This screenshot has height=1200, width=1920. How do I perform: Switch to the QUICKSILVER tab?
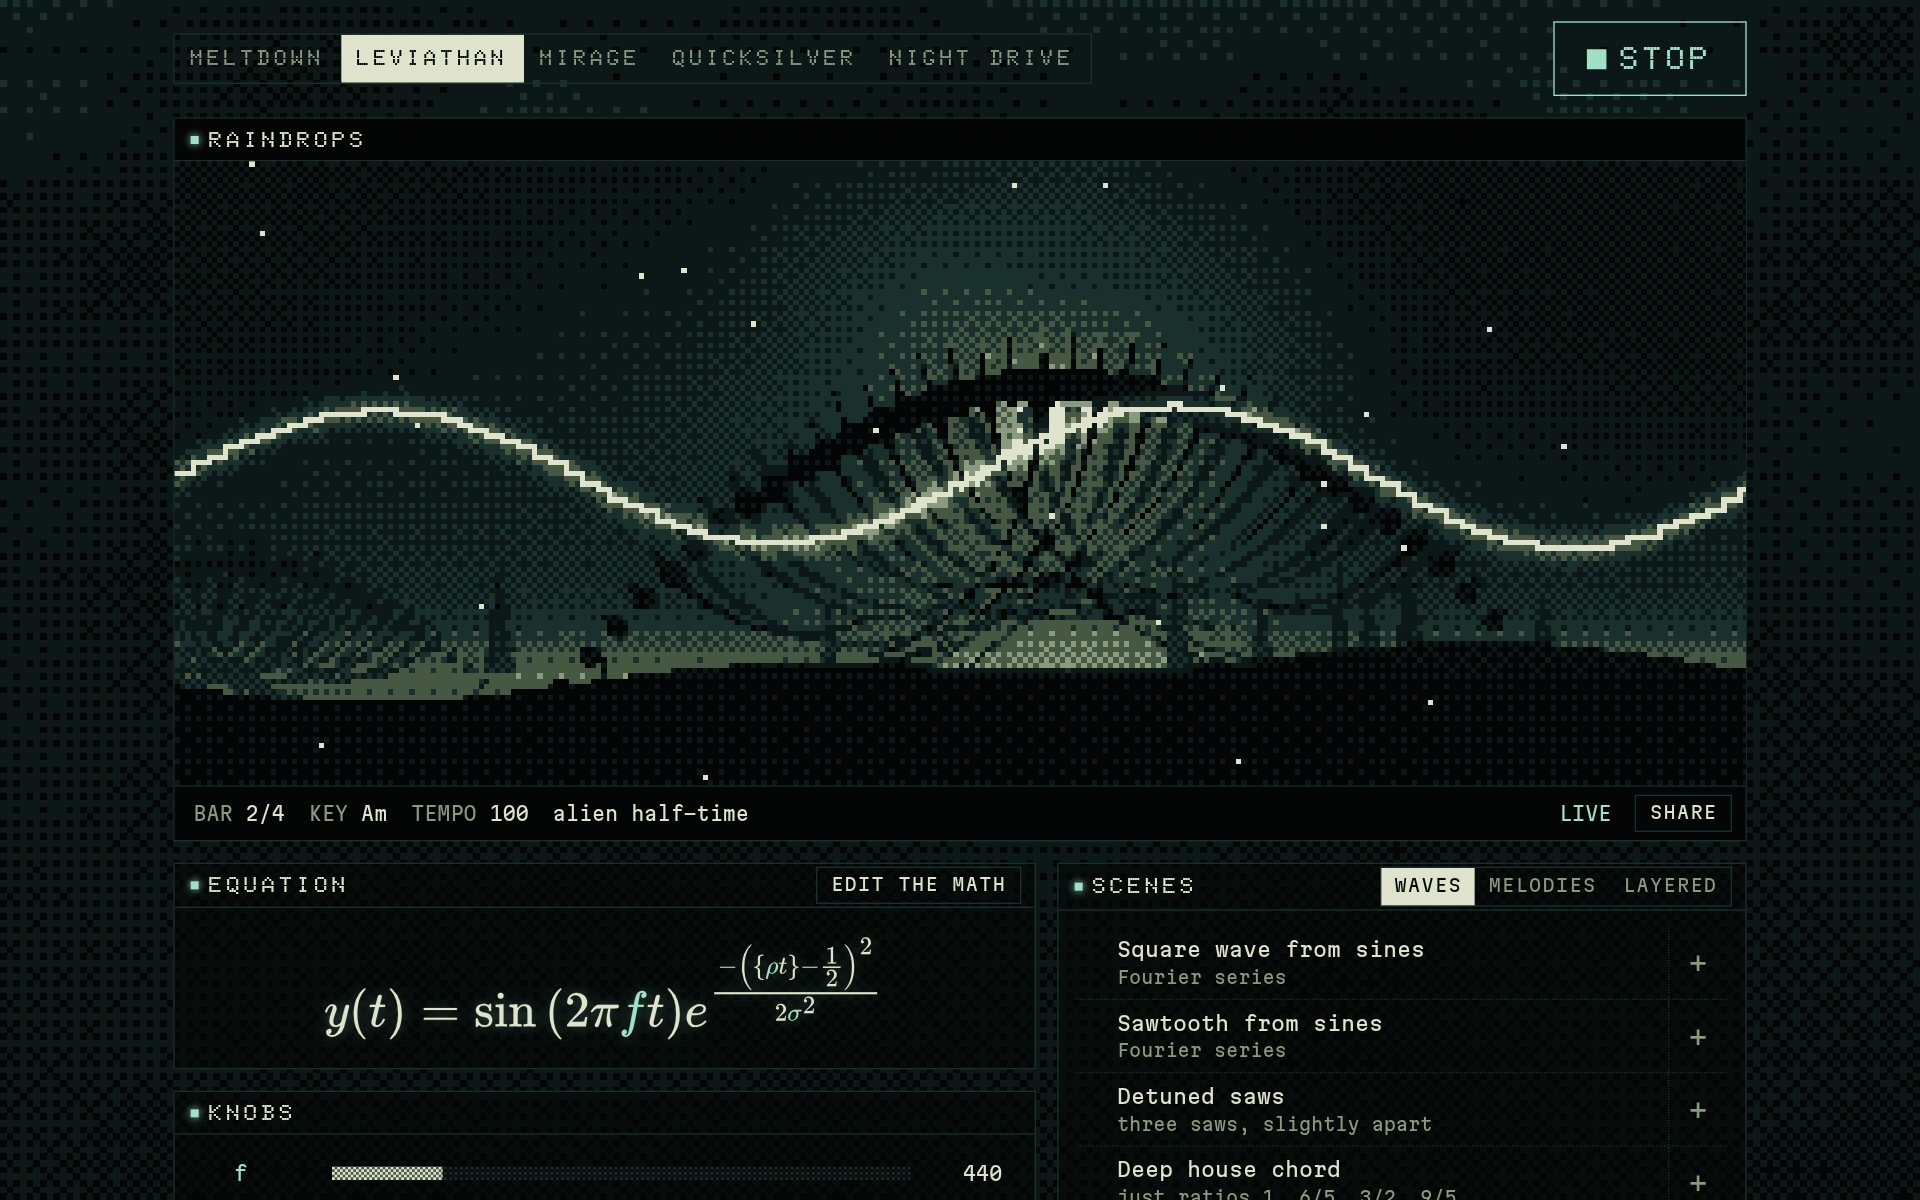[x=763, y=58]
